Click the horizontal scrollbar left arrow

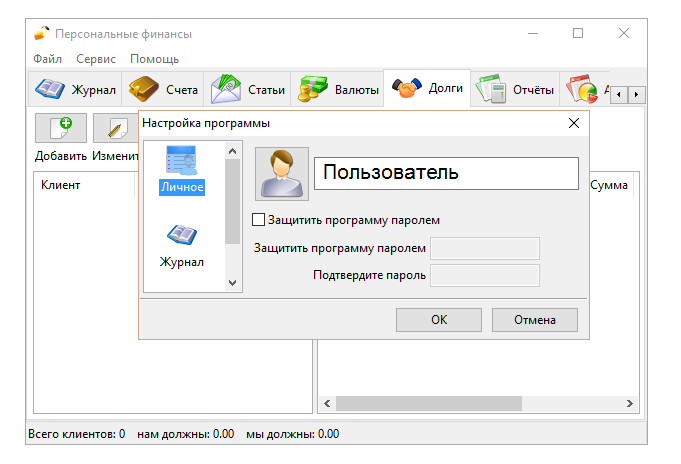coord(327,404)
